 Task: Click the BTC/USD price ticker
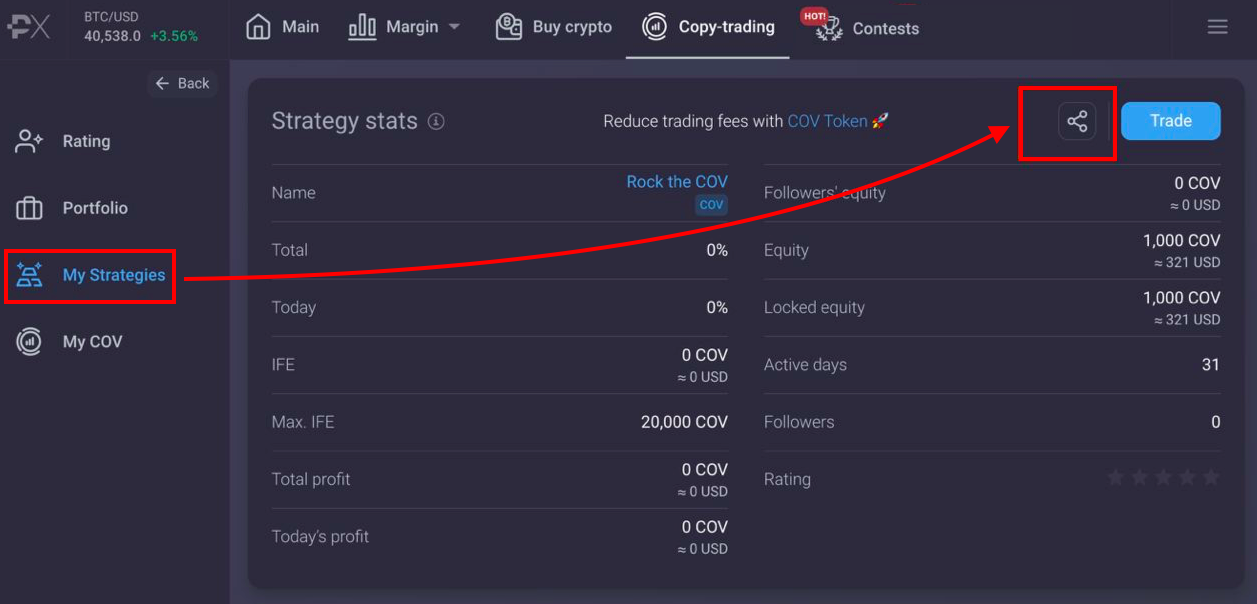pyautogui.click(x=140, y=27)
